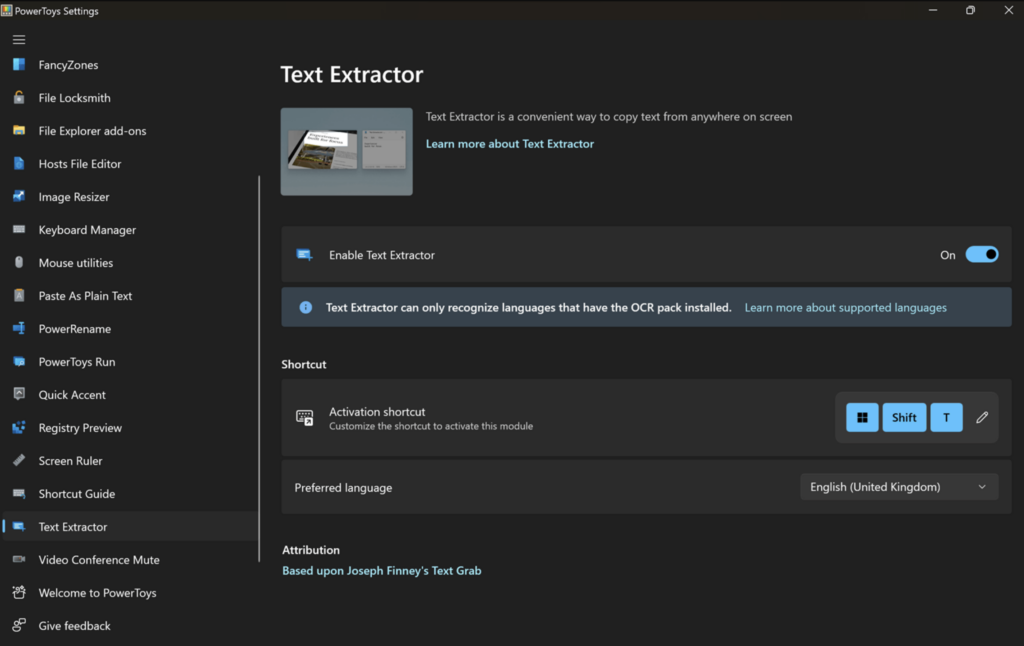Screen dimensions: 1024x646
Task: Click the Shortcut Guide icon
Action: (x=19, y=493)
